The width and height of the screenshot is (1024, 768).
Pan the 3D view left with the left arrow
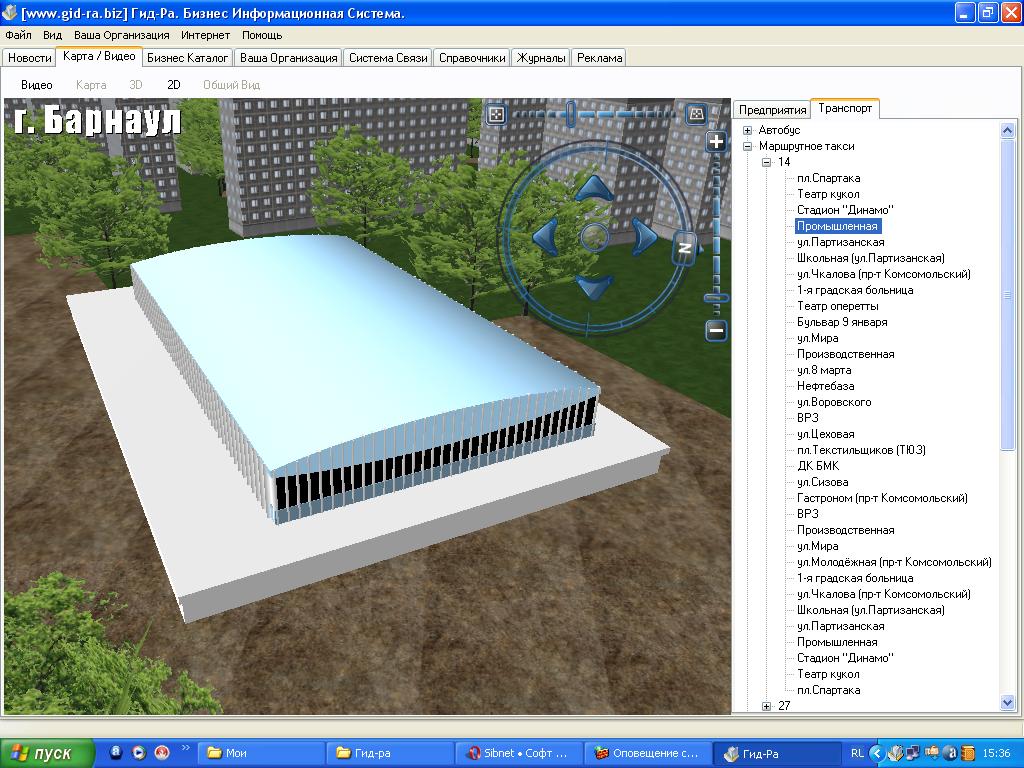pos(545,237)
